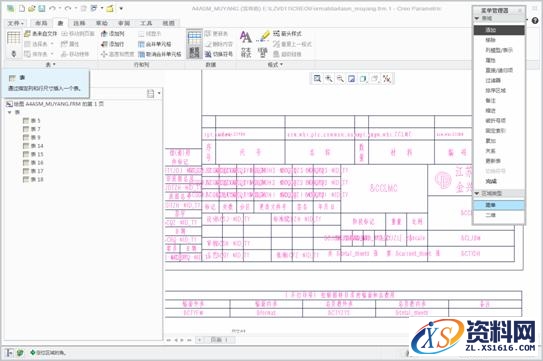Screen dimensions: 543x361
Task: Click the green status bar icon beside it
Action: (x=20, y=353)
